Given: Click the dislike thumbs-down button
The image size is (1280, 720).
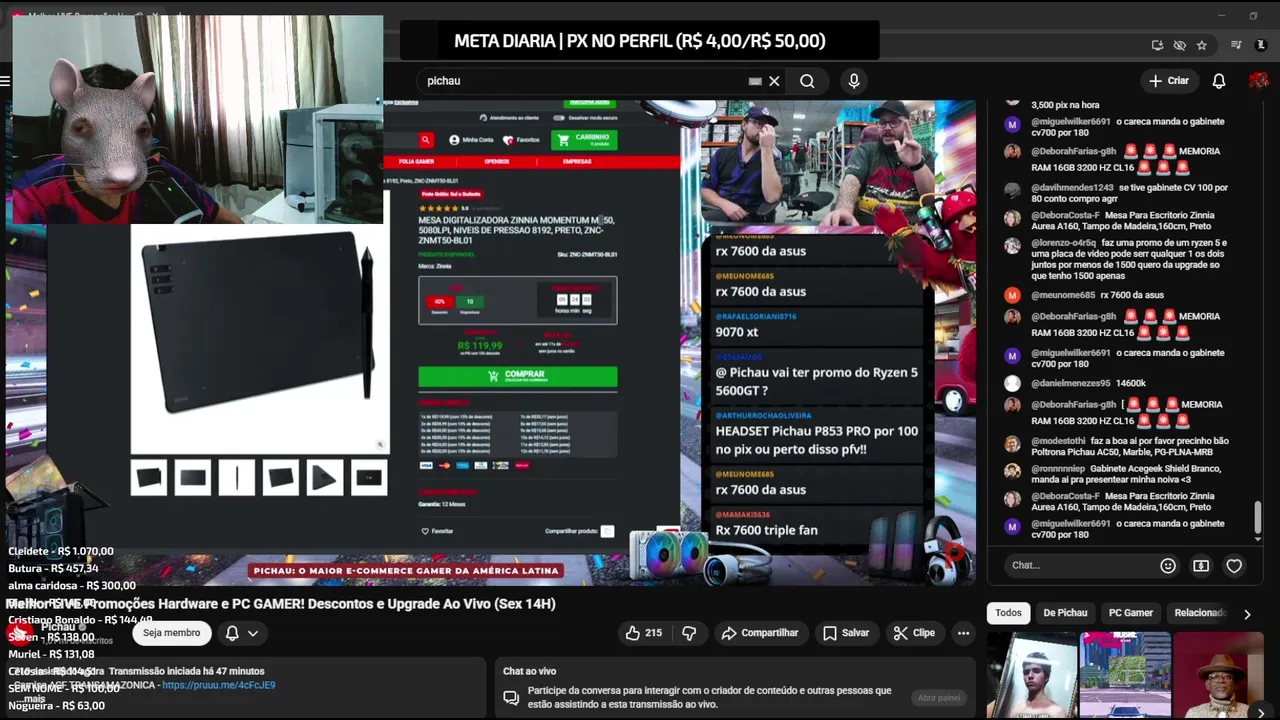Looking at the screenshot, I should click(x=689, y=633).
